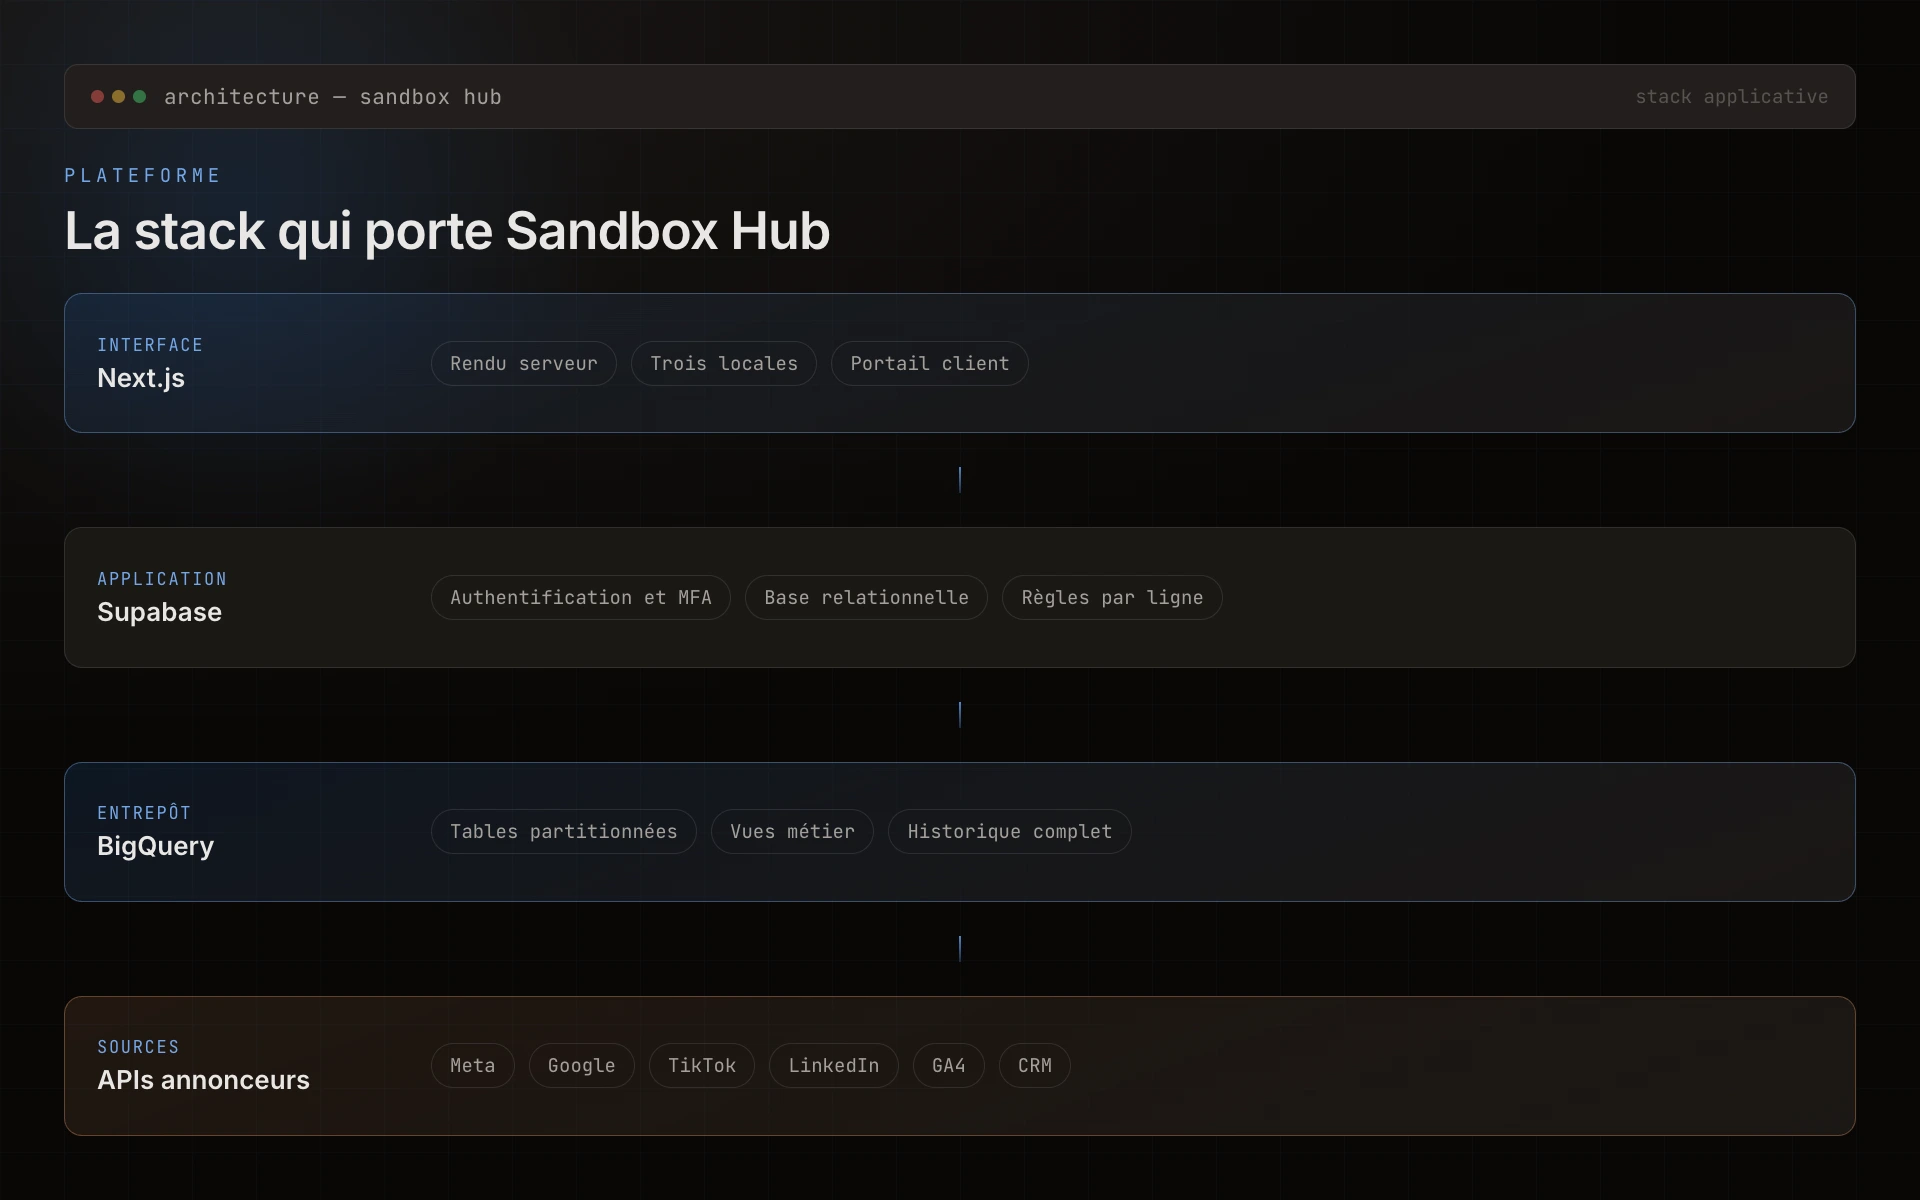Click the "PLATEFORME" section label
Screen dimensions: 1920x1200
143,176
